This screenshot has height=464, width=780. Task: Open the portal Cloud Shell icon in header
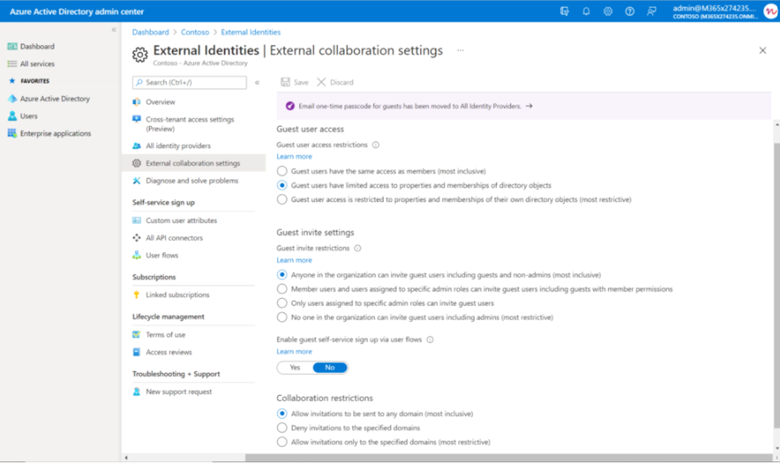coord(564,11)
